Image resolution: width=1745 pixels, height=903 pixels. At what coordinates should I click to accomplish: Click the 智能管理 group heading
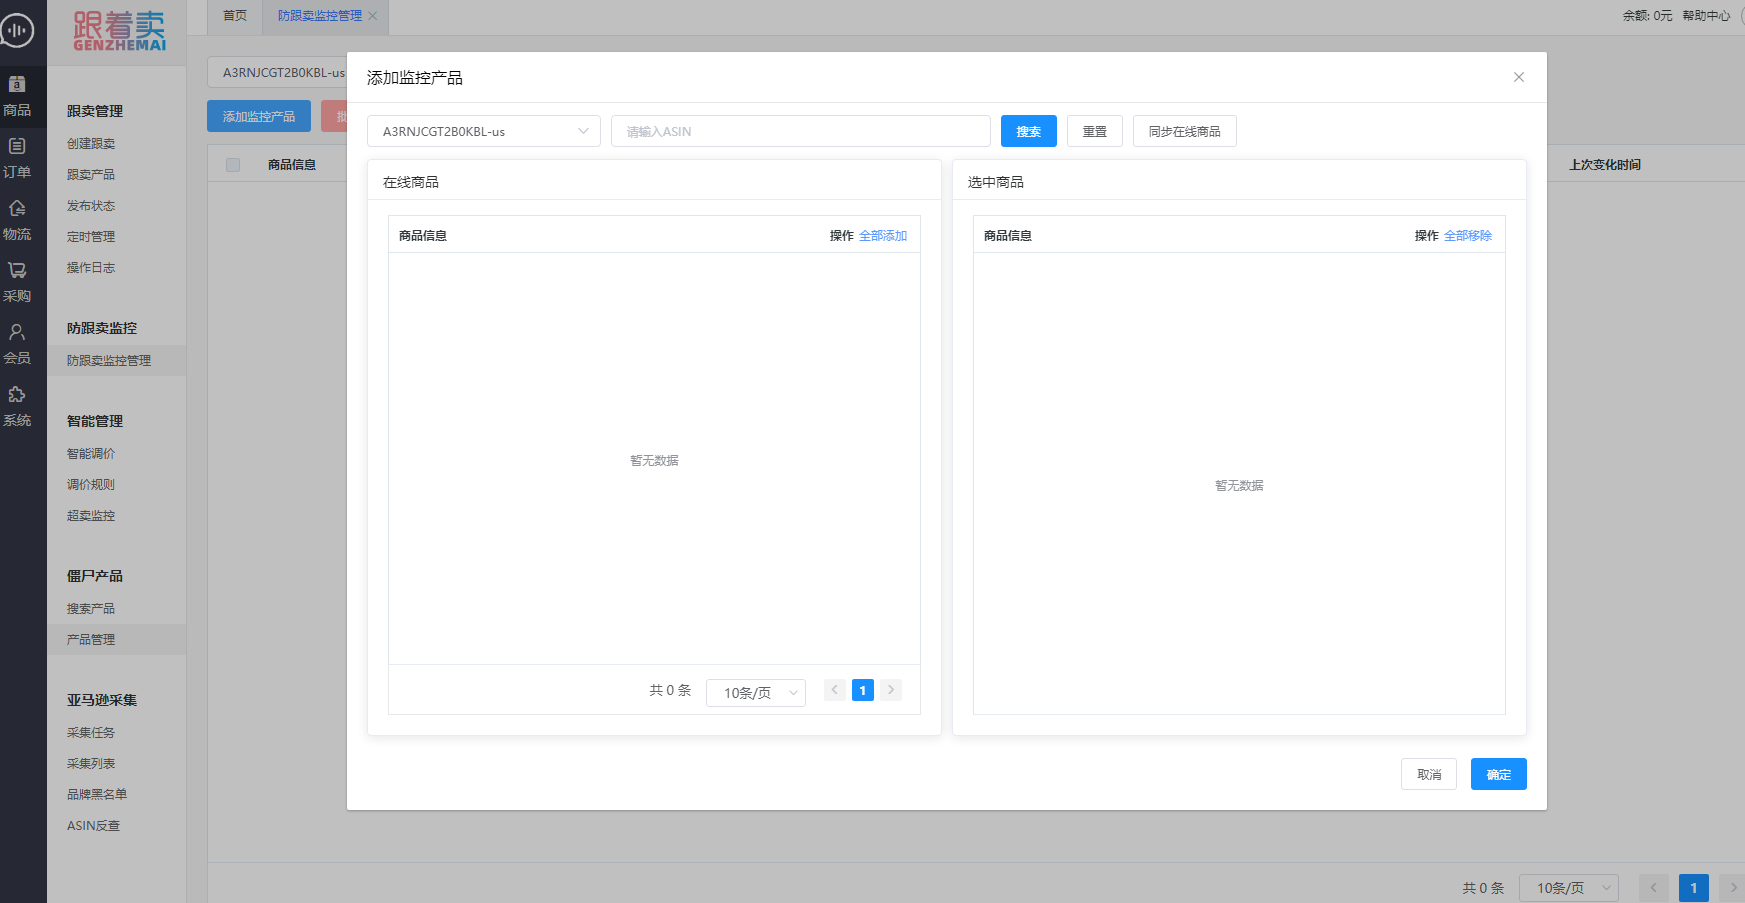95,421
